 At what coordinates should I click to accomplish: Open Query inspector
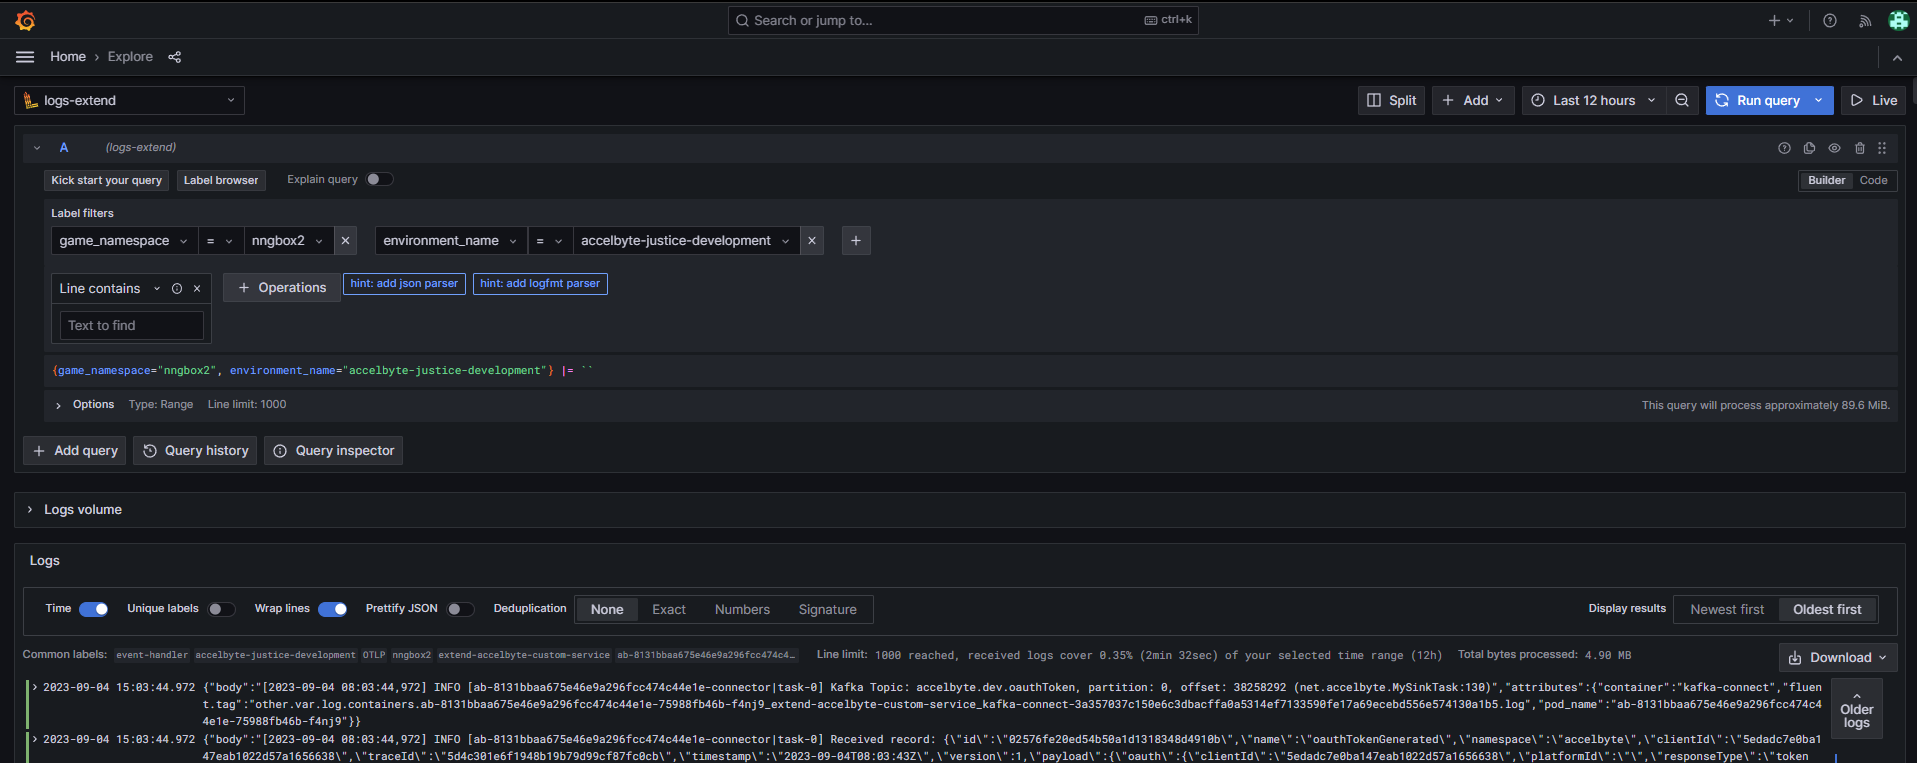(x=333, y=451)
